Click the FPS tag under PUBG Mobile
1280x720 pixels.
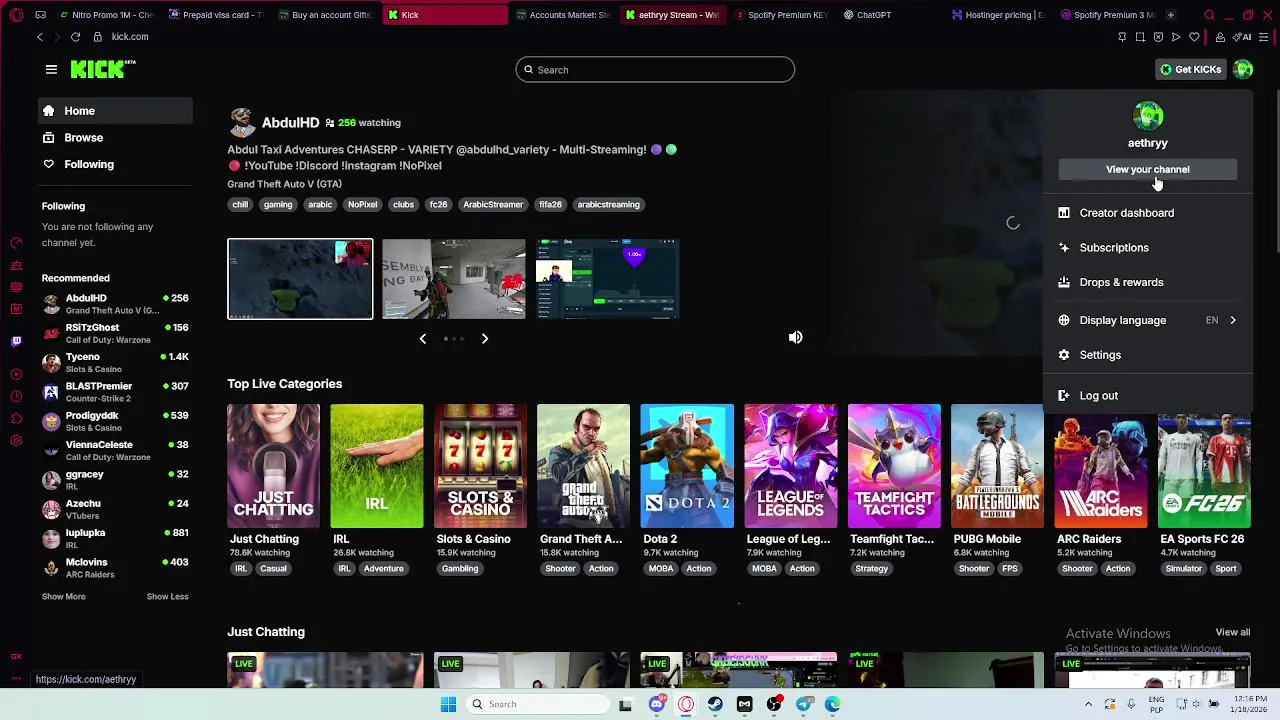(x=1010, y=569)
